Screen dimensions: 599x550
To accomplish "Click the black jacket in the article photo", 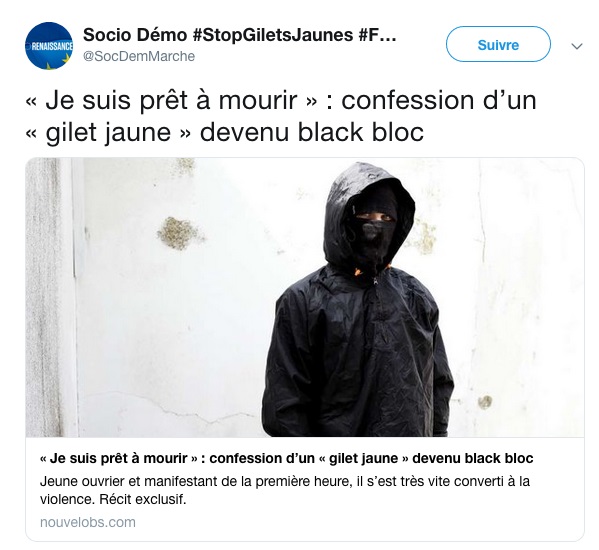I will coord(357,355).
